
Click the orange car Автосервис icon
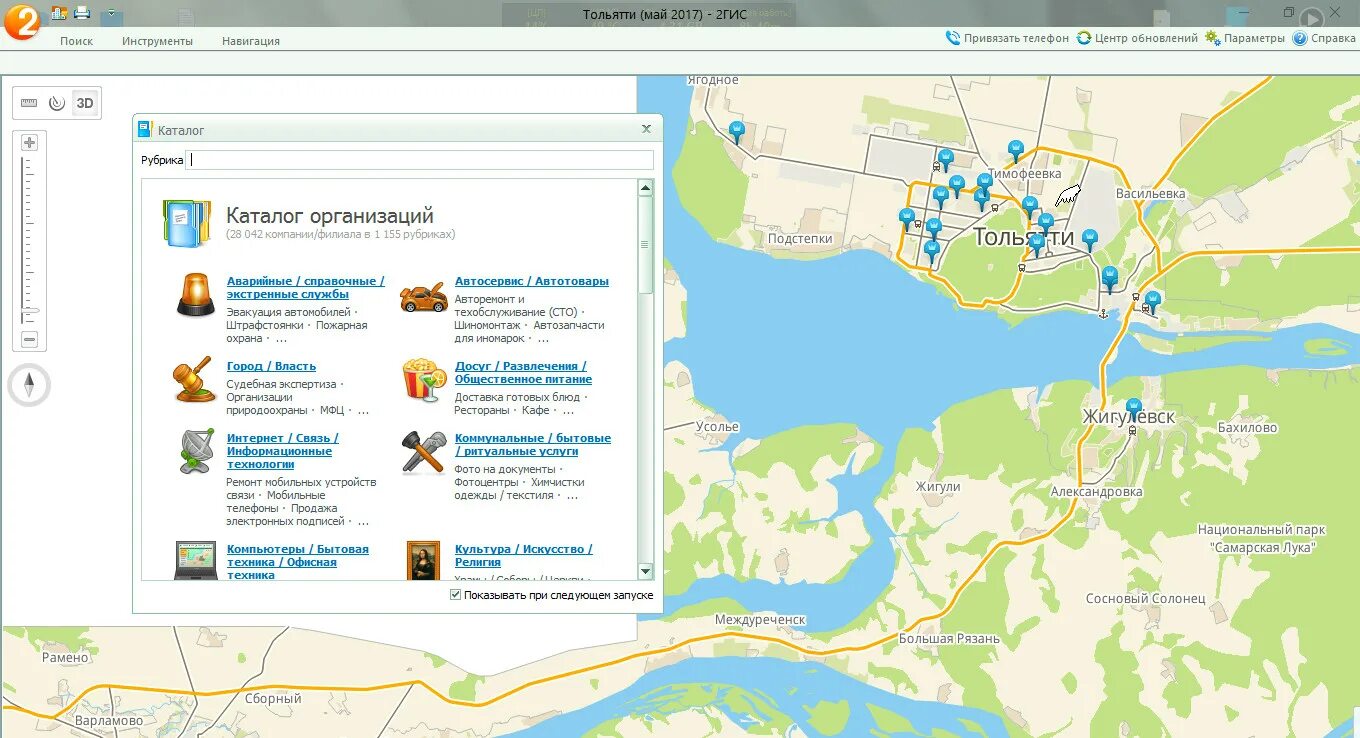click(x=423, y=297)
